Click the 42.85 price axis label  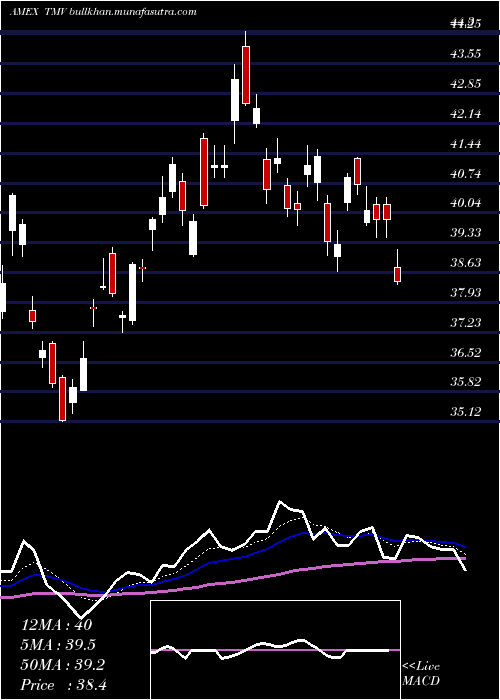(x=466, y=83)
